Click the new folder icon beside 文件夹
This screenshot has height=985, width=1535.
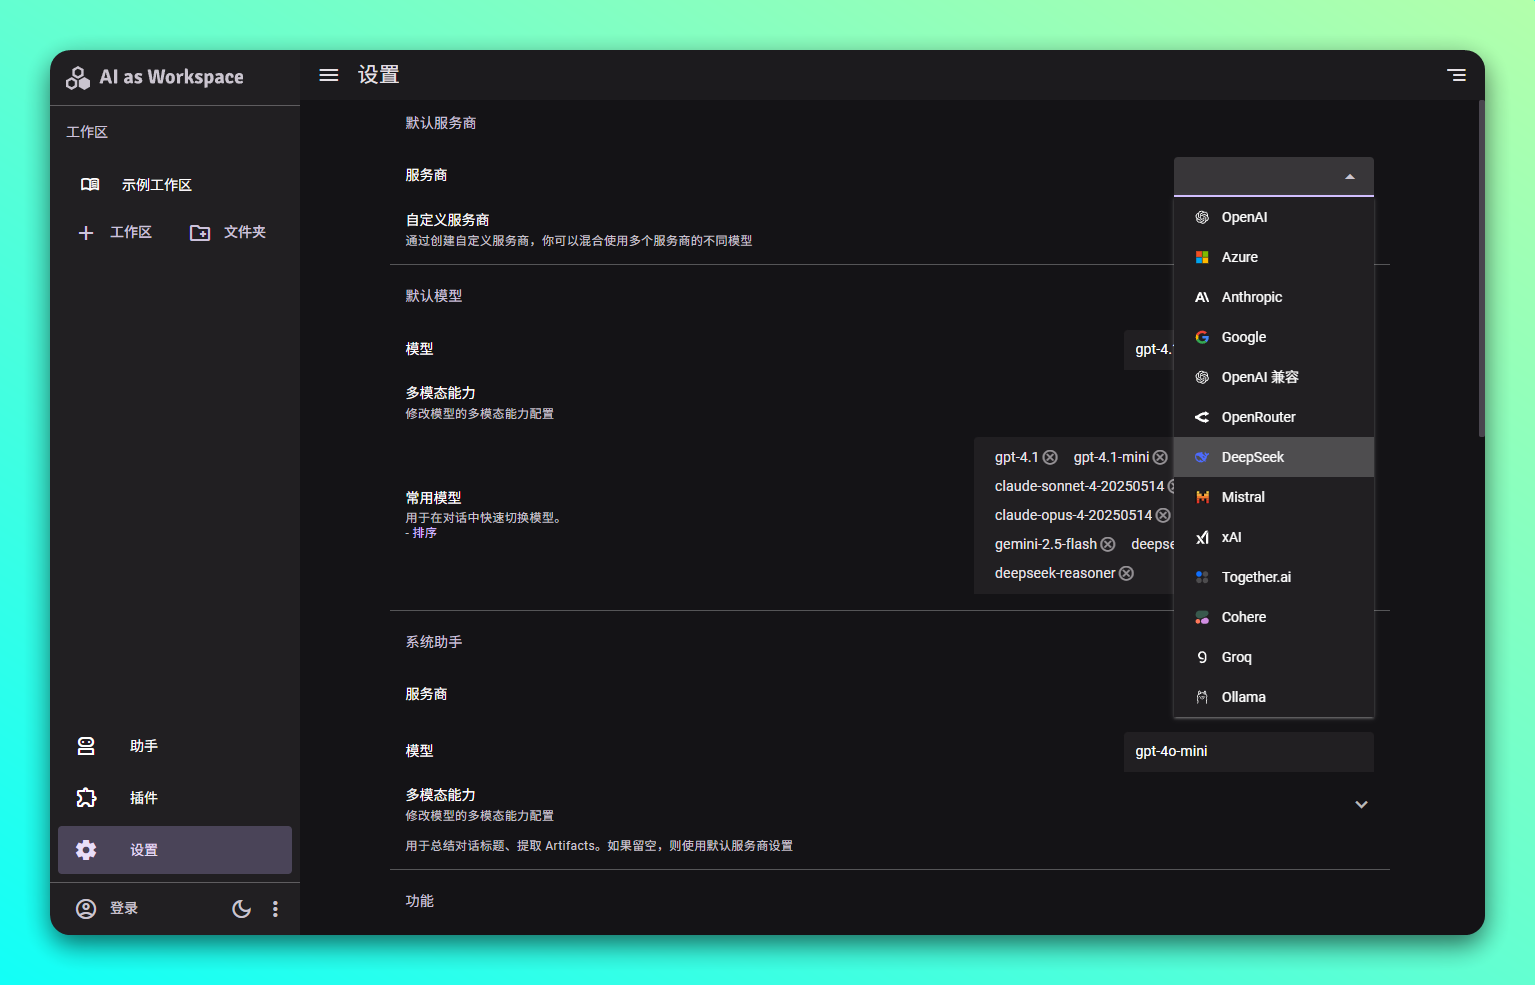click(x=200, y=232)
